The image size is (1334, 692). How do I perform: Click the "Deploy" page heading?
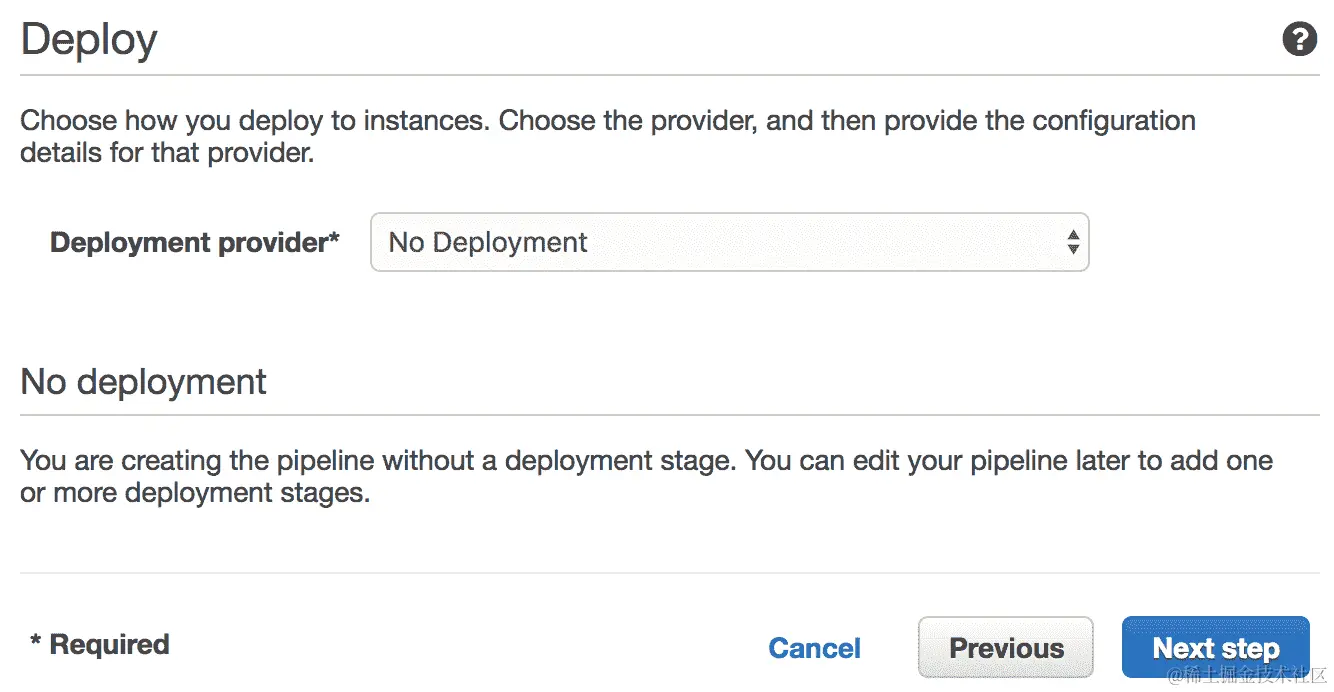(89, 40)
